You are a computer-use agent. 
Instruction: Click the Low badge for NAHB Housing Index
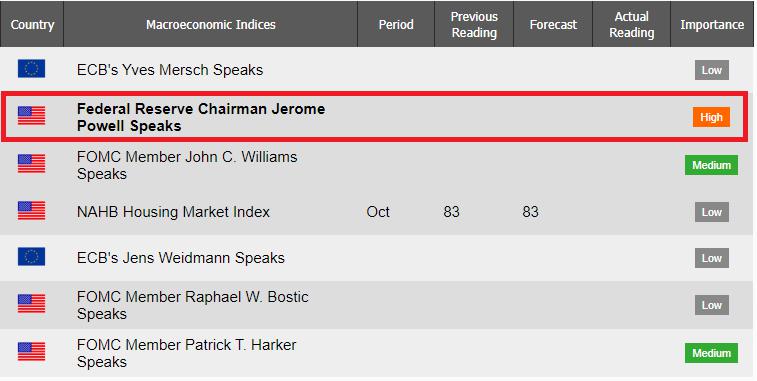[712, 212]
